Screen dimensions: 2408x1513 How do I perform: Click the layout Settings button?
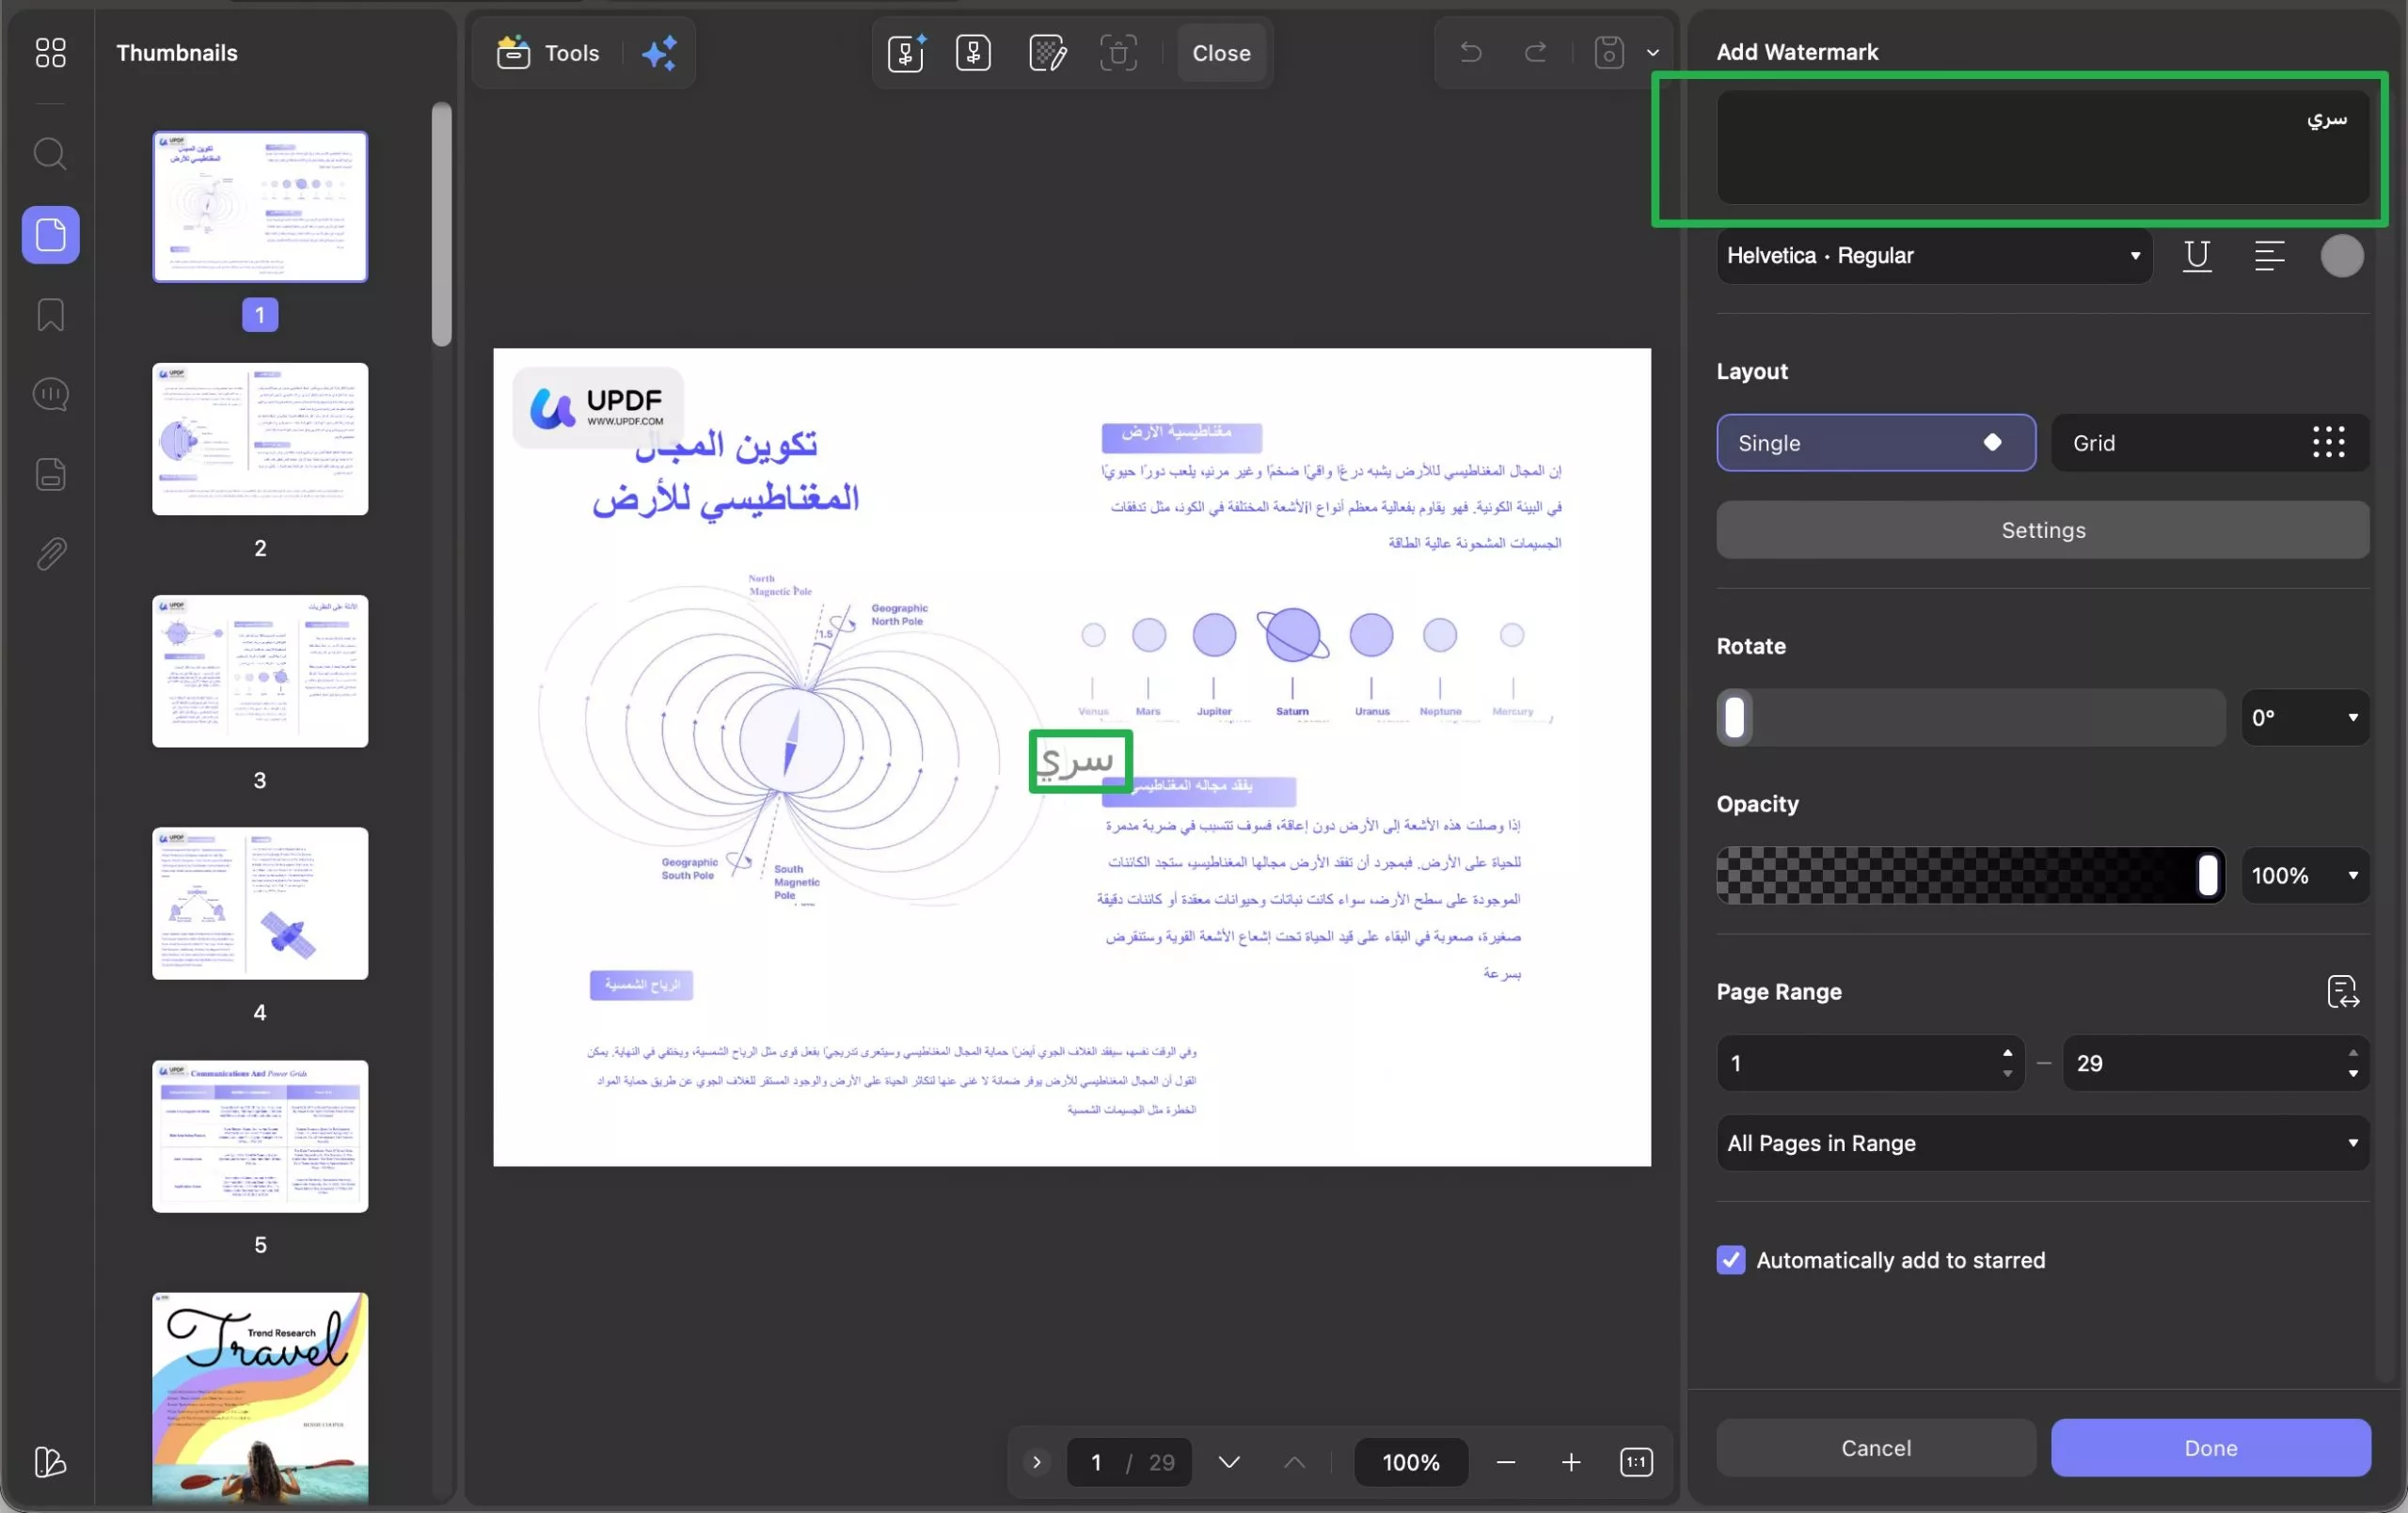click(x=2041, y=530)
